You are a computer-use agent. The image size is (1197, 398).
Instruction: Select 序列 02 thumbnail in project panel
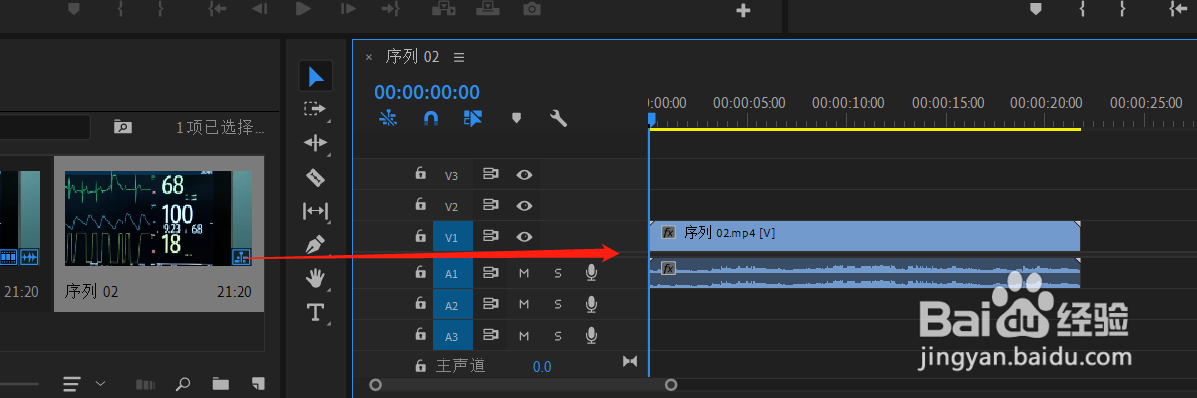pos(159,218)
